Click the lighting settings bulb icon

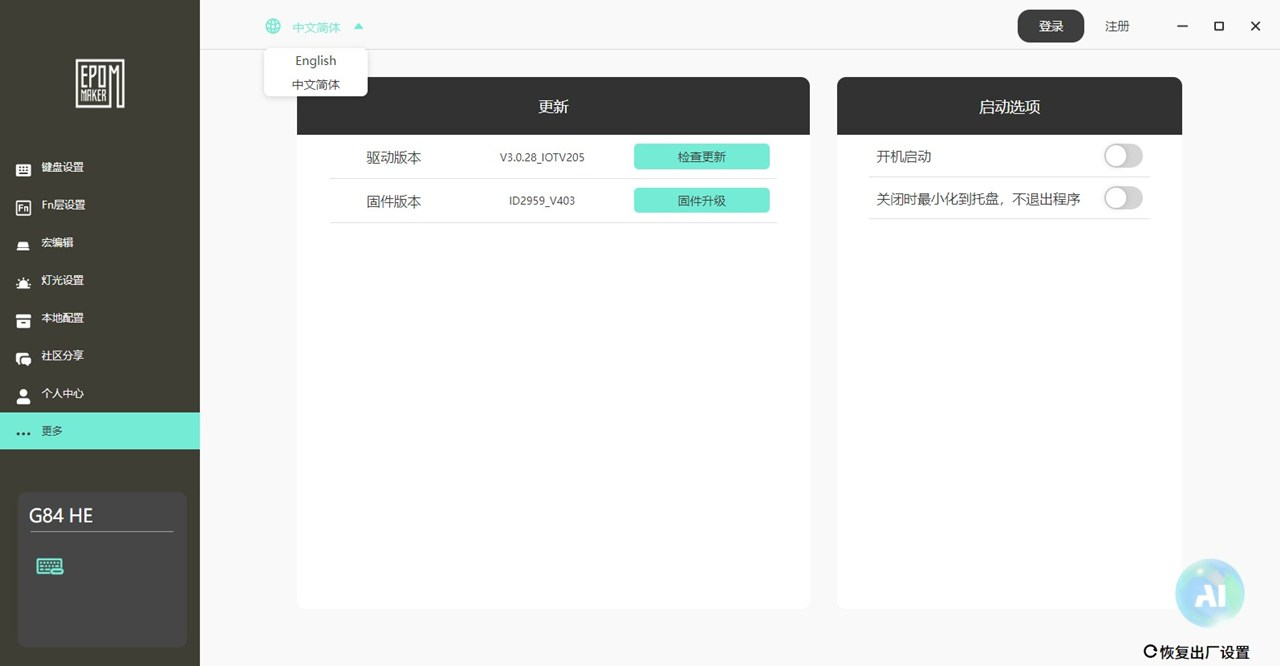pos(23,283)
